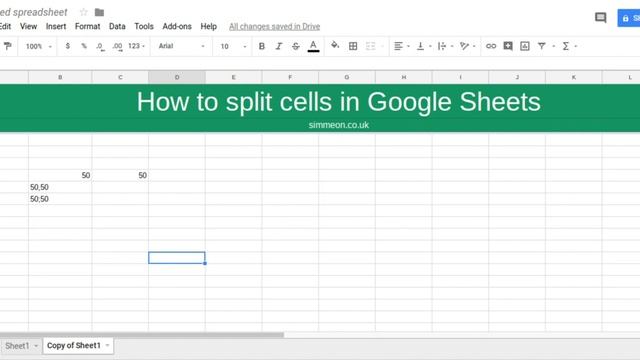Open the Sheet1 tab dropdown arrow
The image size is (640, 360).
[x=36, y=346]
